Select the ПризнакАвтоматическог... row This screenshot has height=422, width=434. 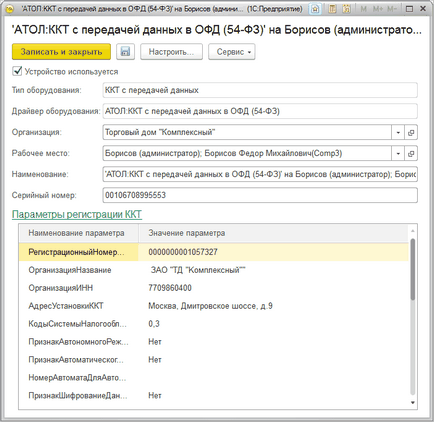click(214, 360)
